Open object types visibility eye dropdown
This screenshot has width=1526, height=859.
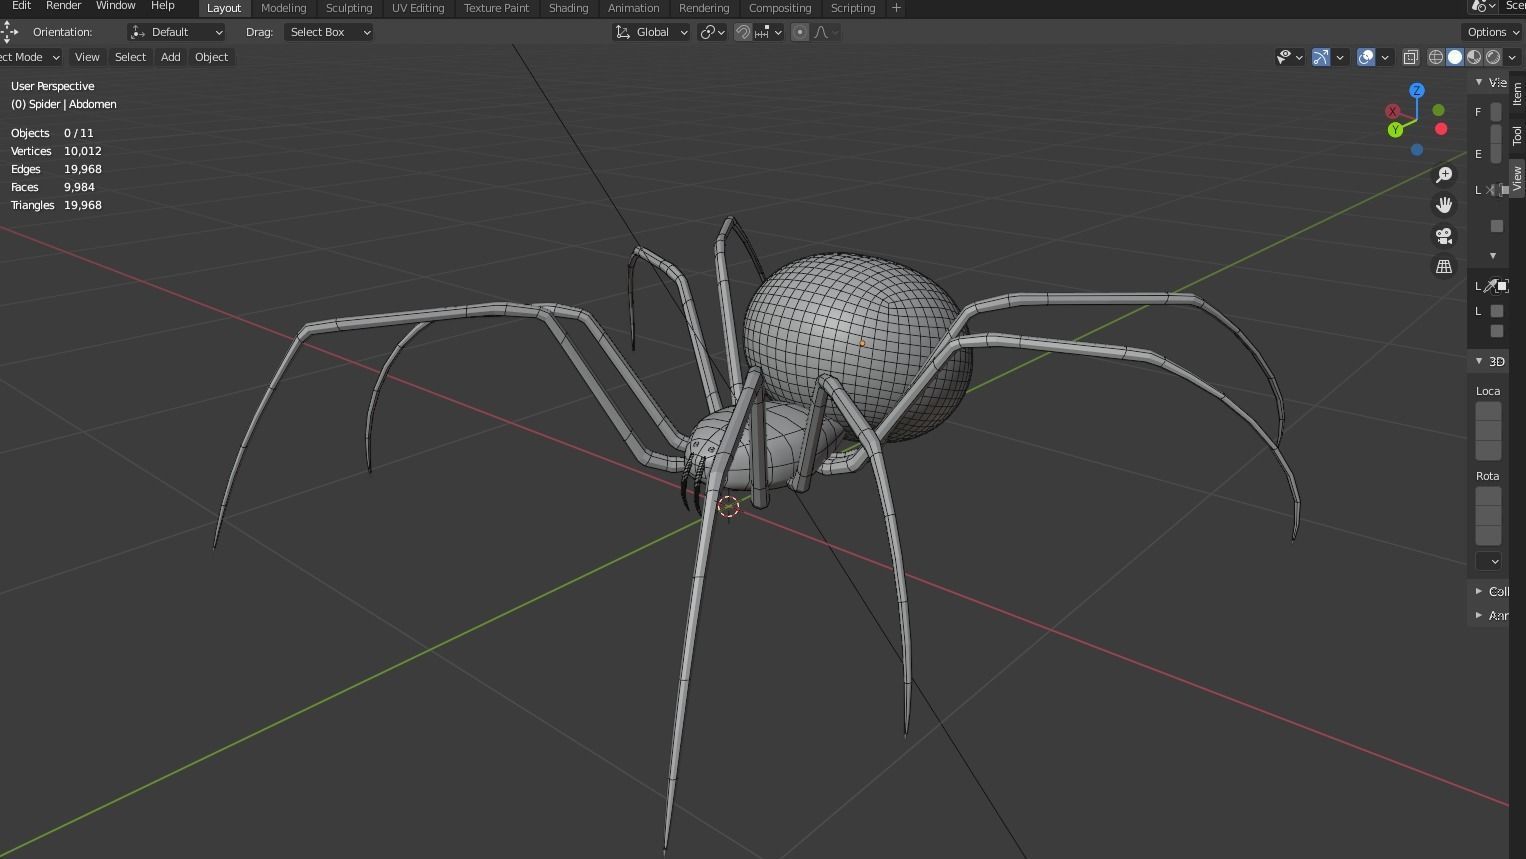1290,57
